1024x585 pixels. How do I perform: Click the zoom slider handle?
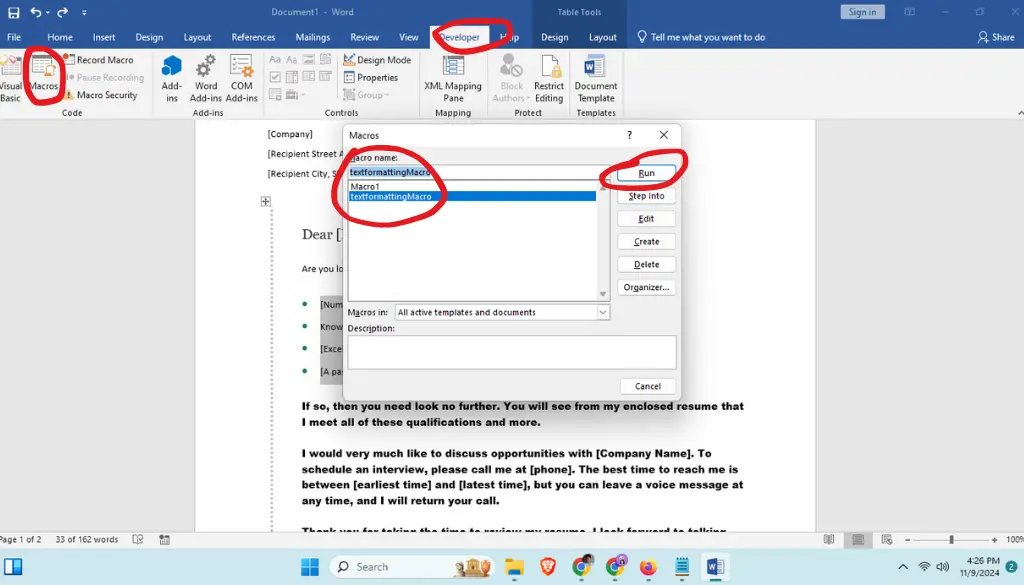[951, 540]
